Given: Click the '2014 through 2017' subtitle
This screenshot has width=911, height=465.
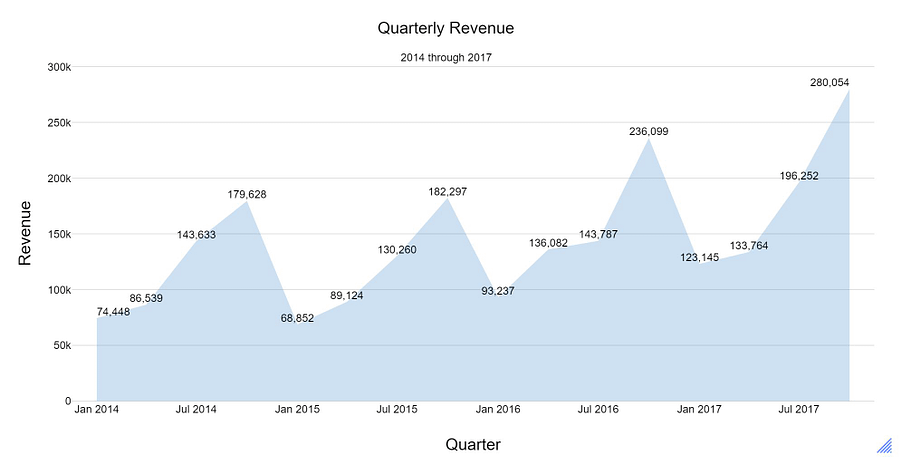Looking at the screenshot, I should (446, 58).
